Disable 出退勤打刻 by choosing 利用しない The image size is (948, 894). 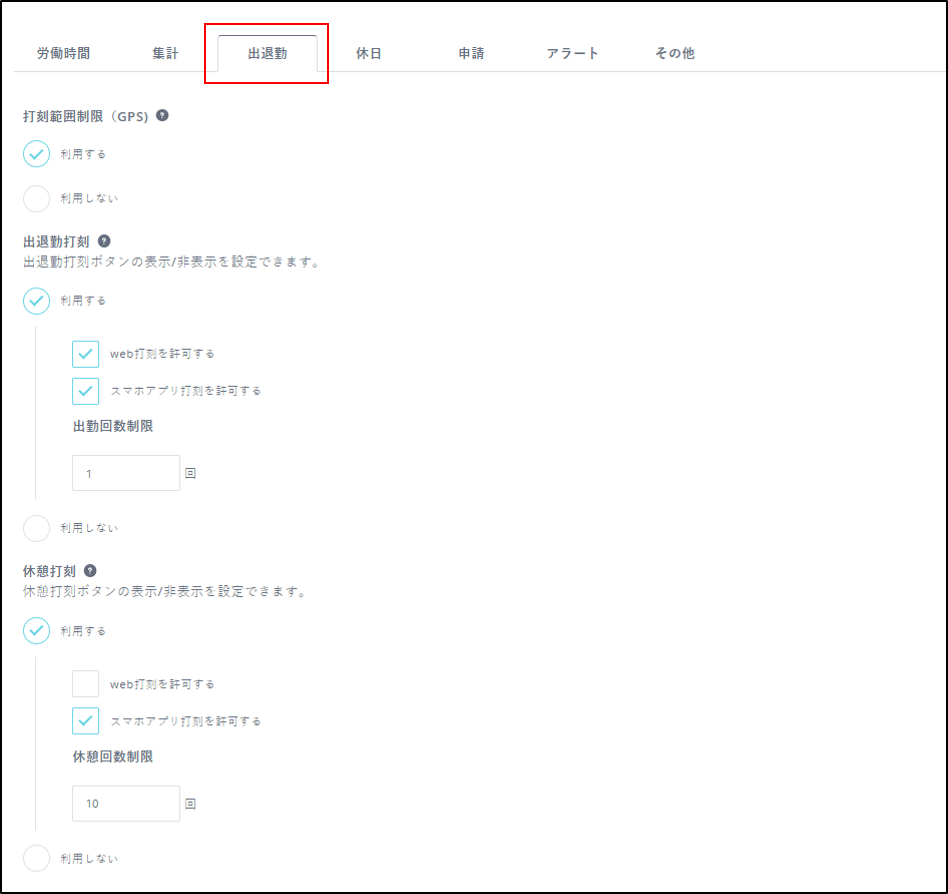tap(36, 528)
